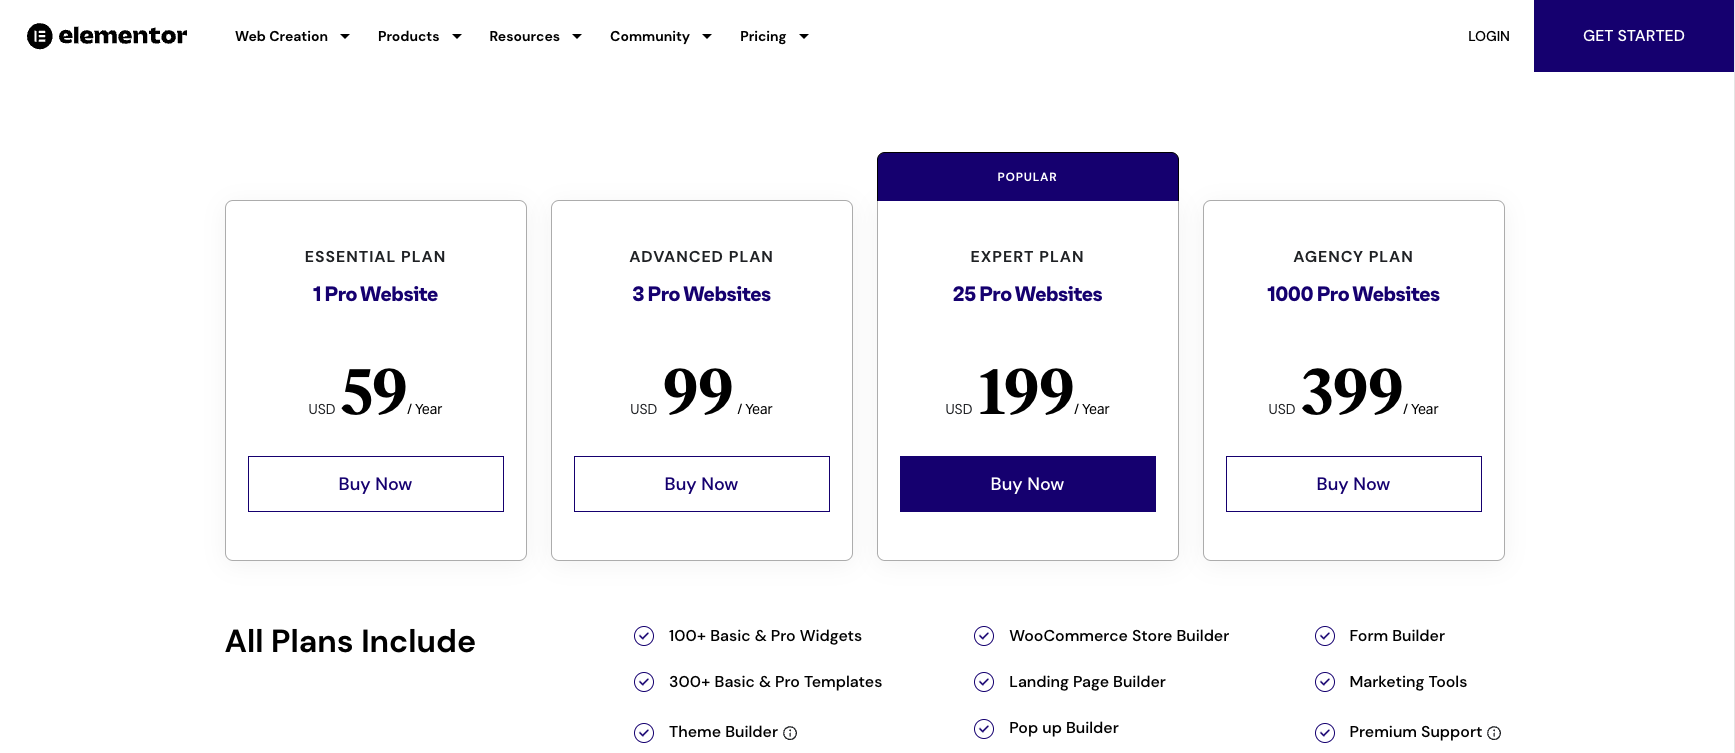Click the checkmark icon beside 300+ Basic & Pro Templates
Viewport: 1735px width, 753px height.
point(644,682)
